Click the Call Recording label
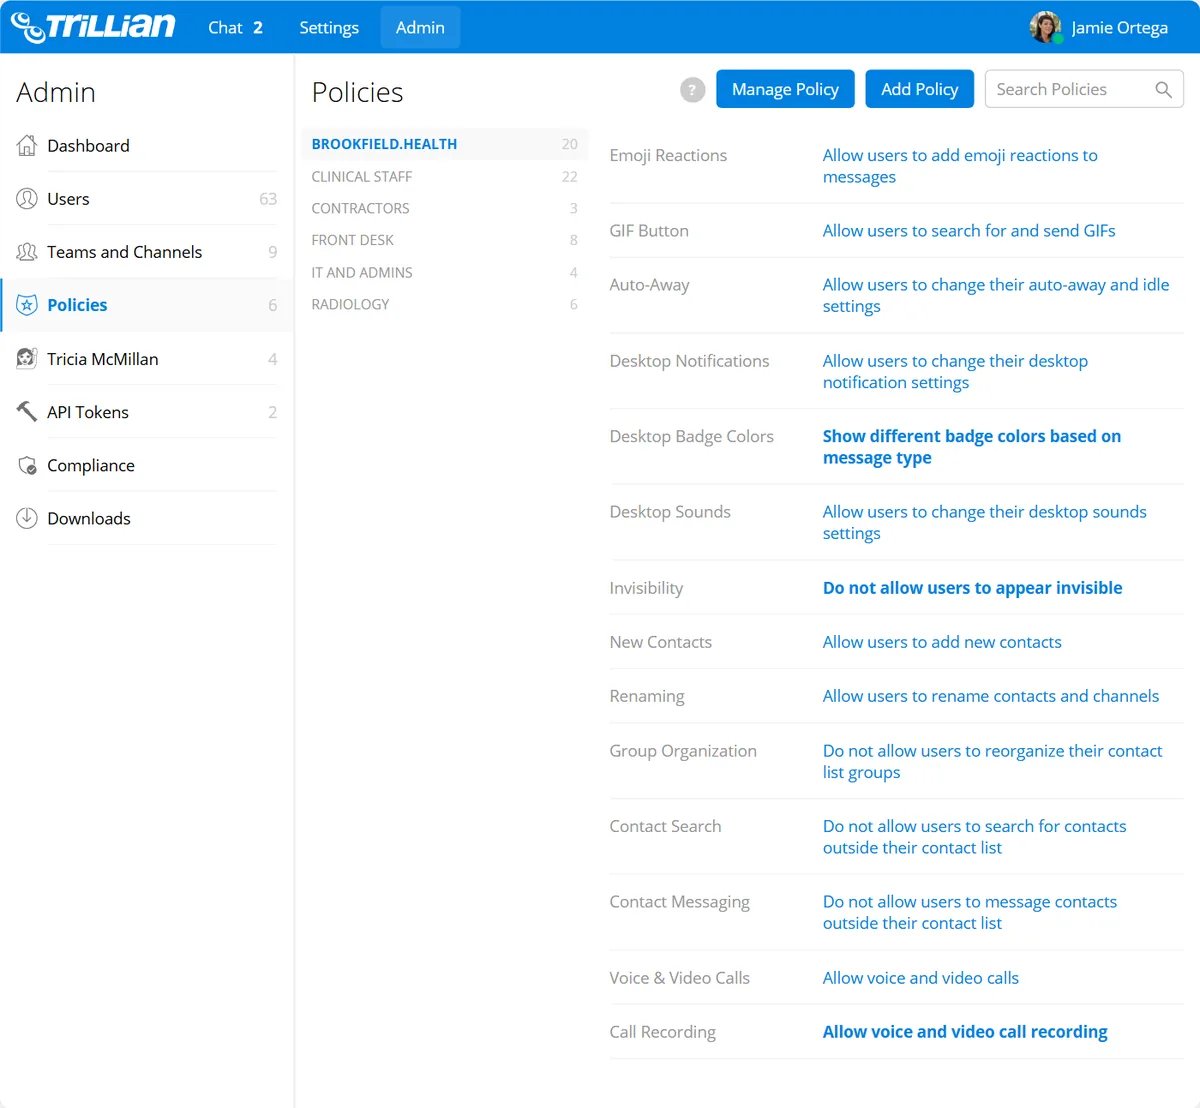Viewport: 1200px width, 1108px height. [662, 1032]
